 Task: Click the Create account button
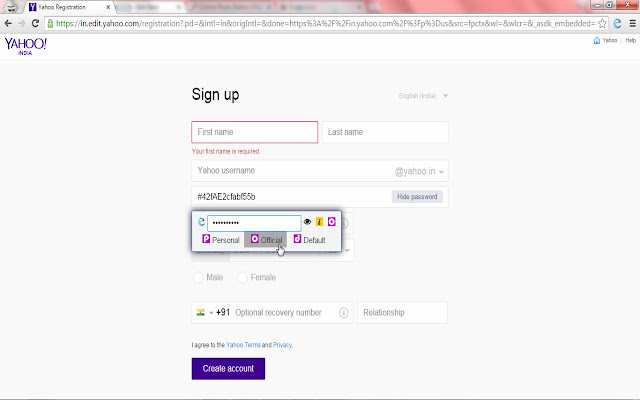[228, 369]
